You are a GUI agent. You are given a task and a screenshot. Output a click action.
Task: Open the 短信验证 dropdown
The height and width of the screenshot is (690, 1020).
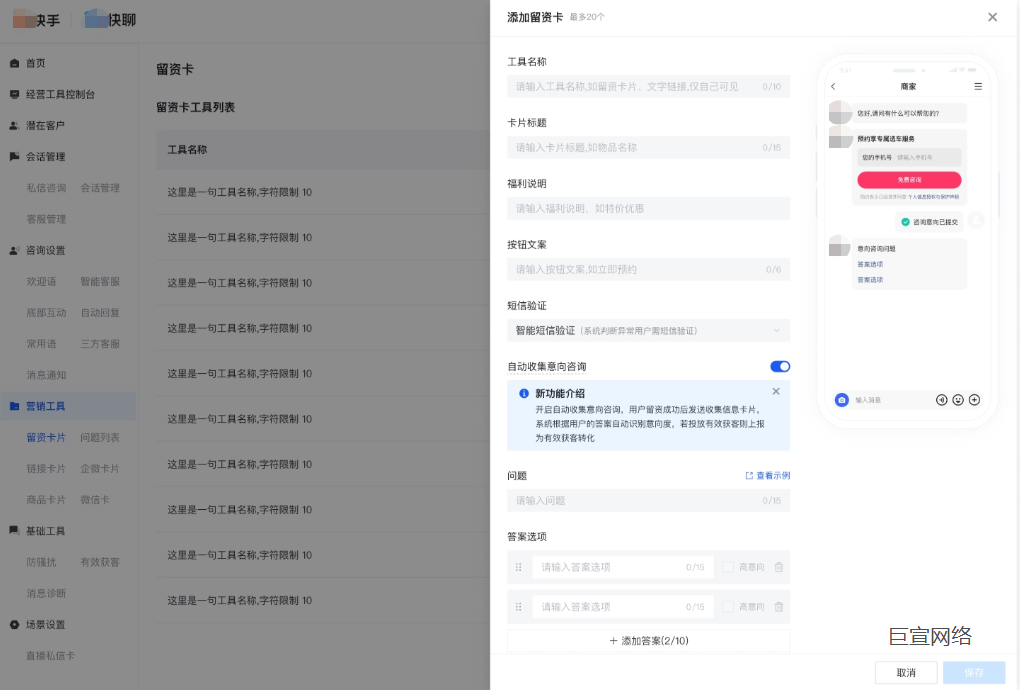coord(648,328)
